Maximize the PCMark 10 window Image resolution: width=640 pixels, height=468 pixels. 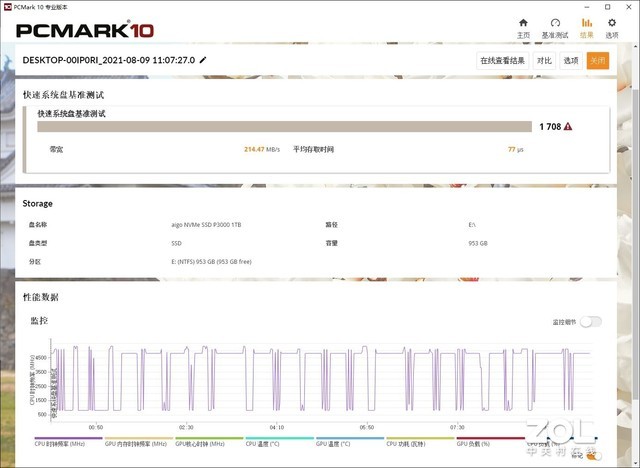(x=608, y=7)
